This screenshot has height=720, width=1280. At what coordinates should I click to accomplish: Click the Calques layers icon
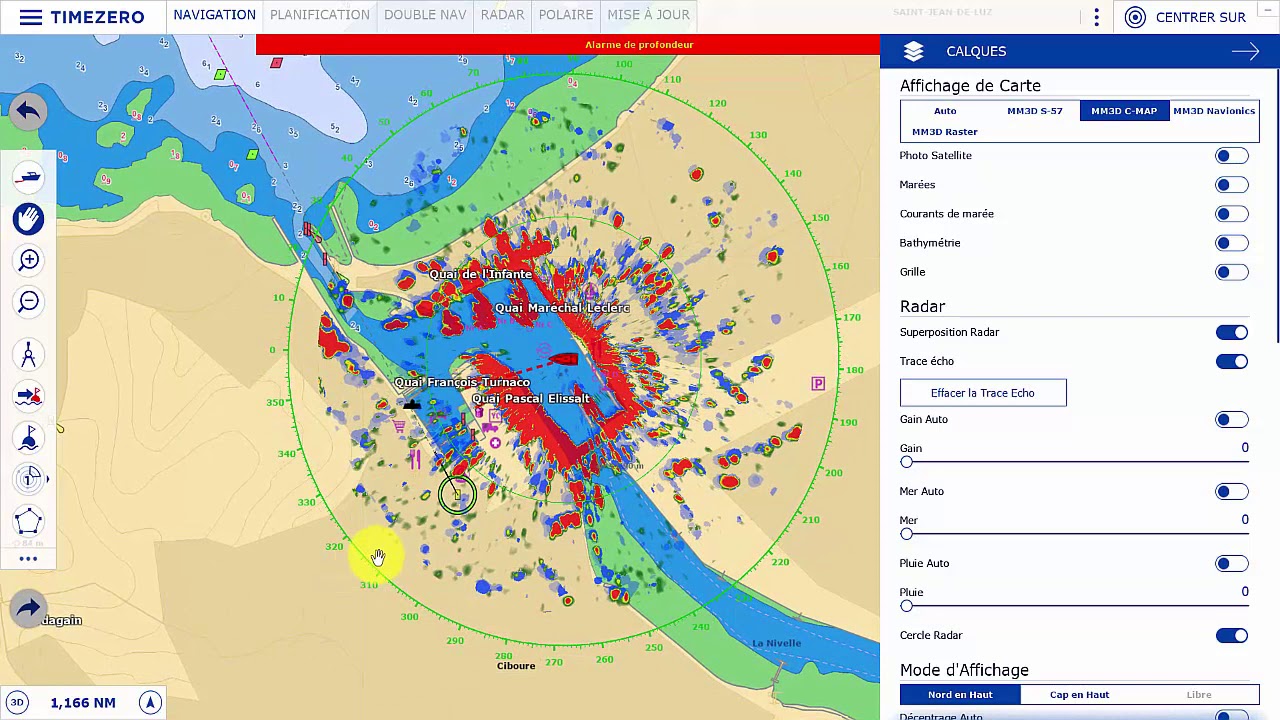pos(913,51)
